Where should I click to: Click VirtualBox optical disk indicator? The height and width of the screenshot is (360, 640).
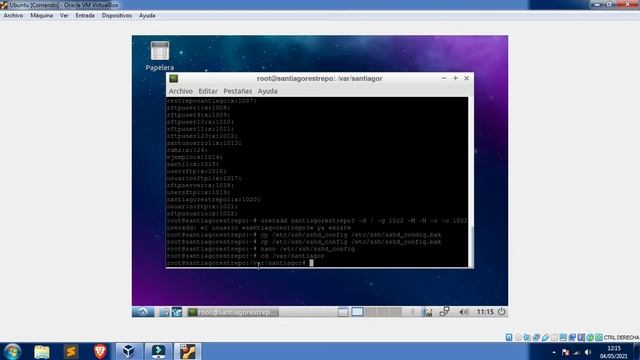pyautogui.click(x=518, y=338)
